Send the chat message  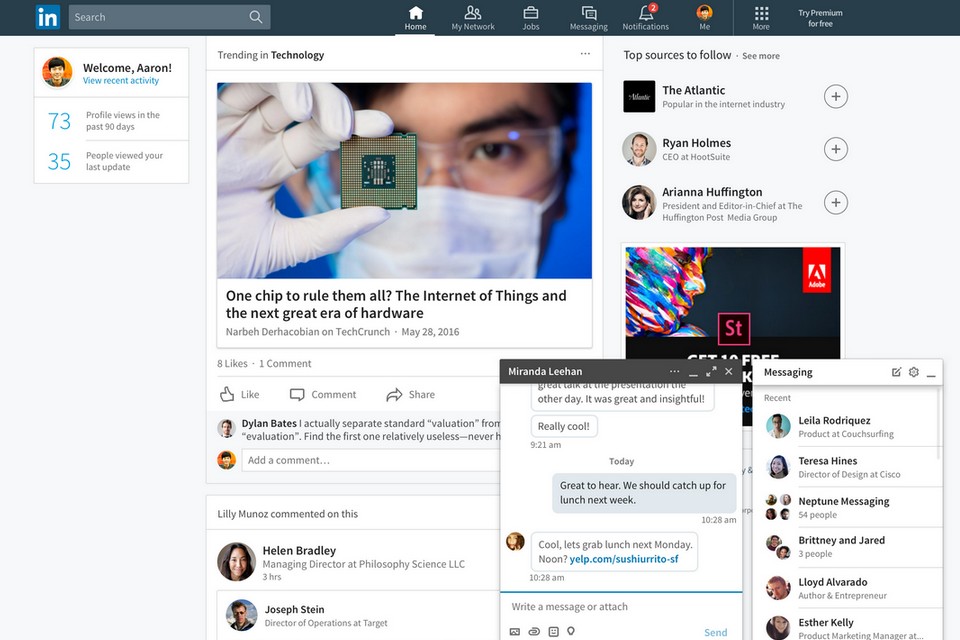716,632
